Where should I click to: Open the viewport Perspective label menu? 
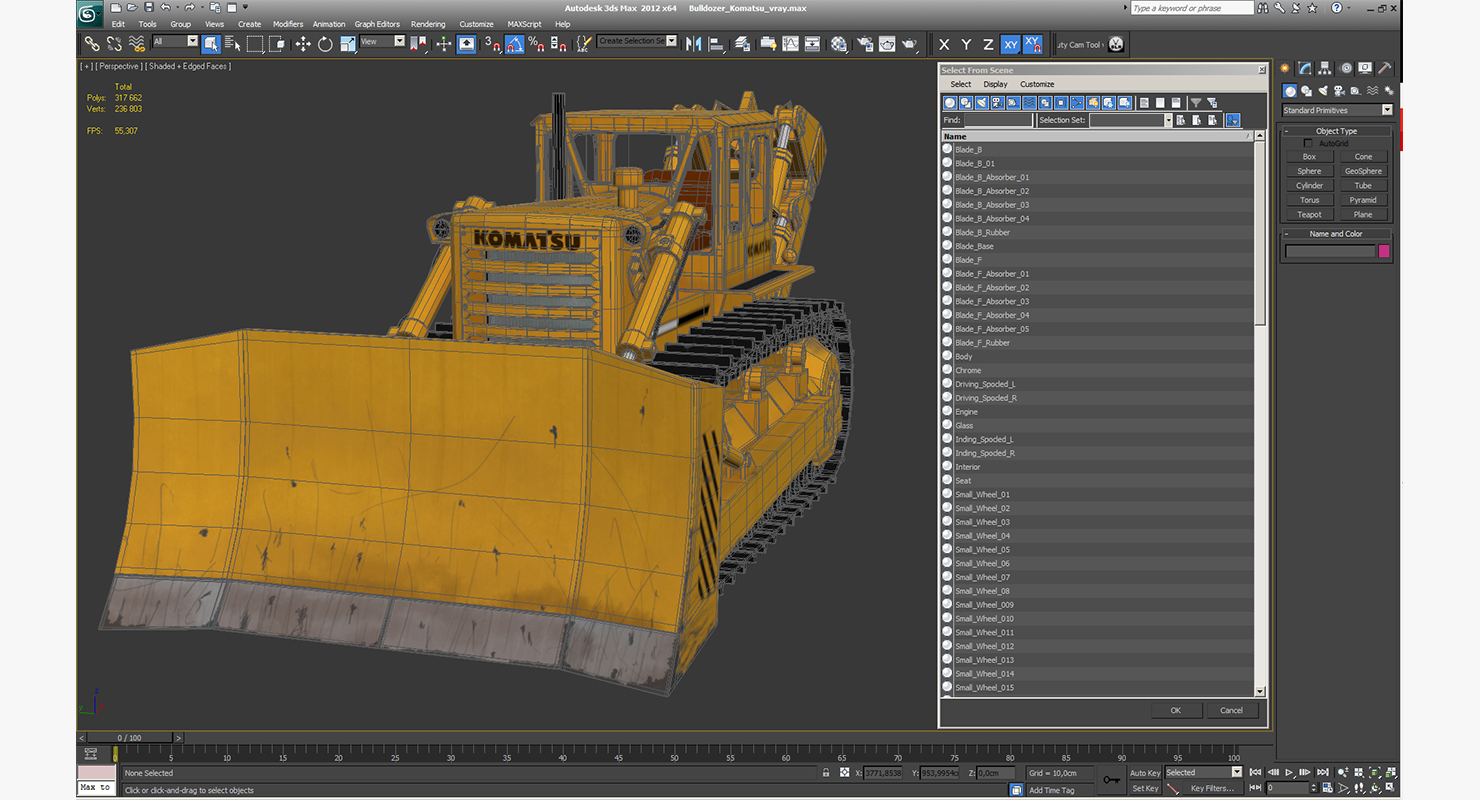pos(119,66)
